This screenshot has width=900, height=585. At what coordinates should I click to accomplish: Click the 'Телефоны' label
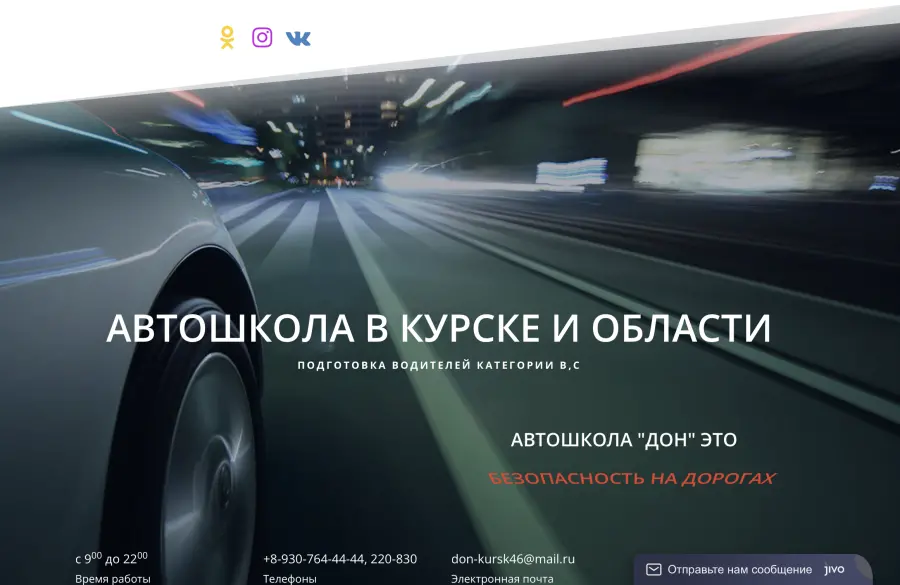(x=290, y=579)
